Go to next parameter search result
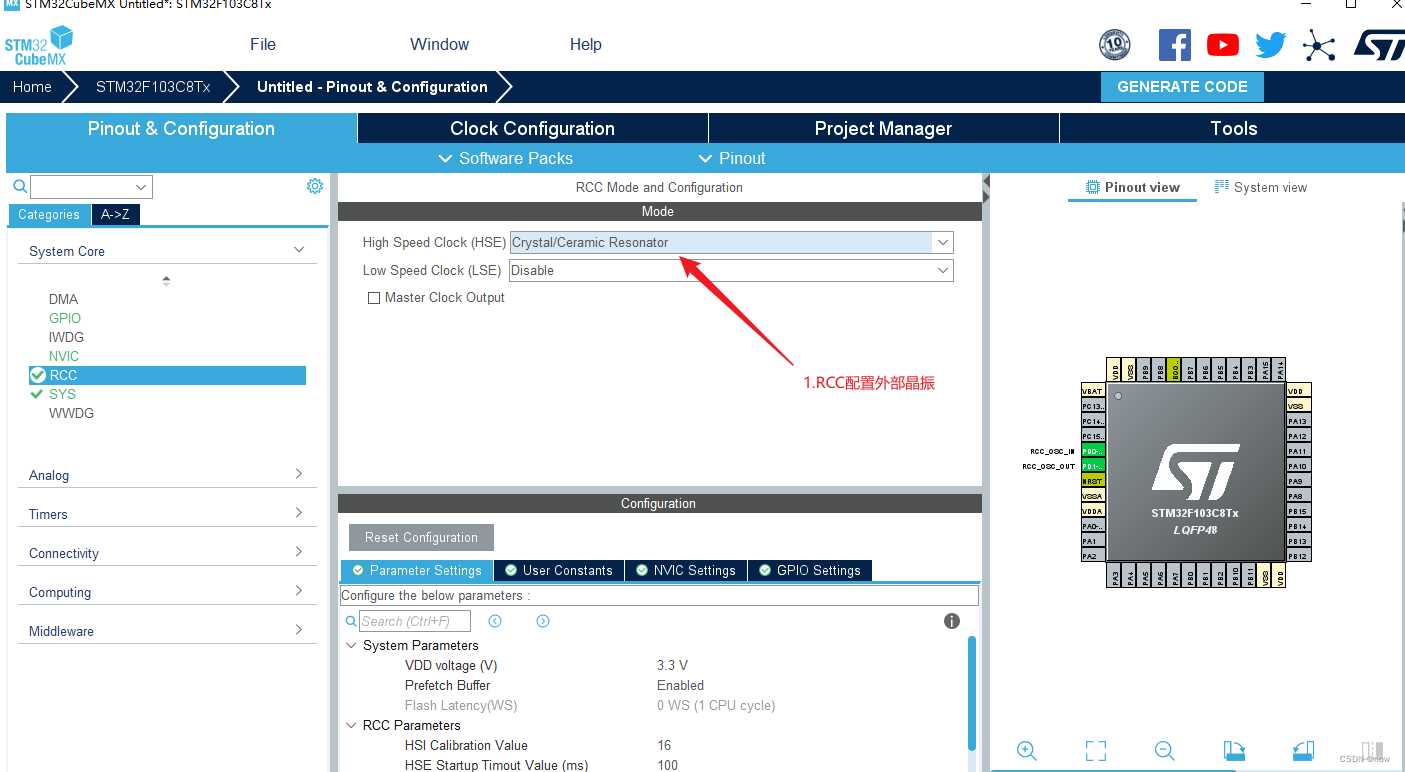The height and width of the screenshot is (772, 1405). pos(543,621)
